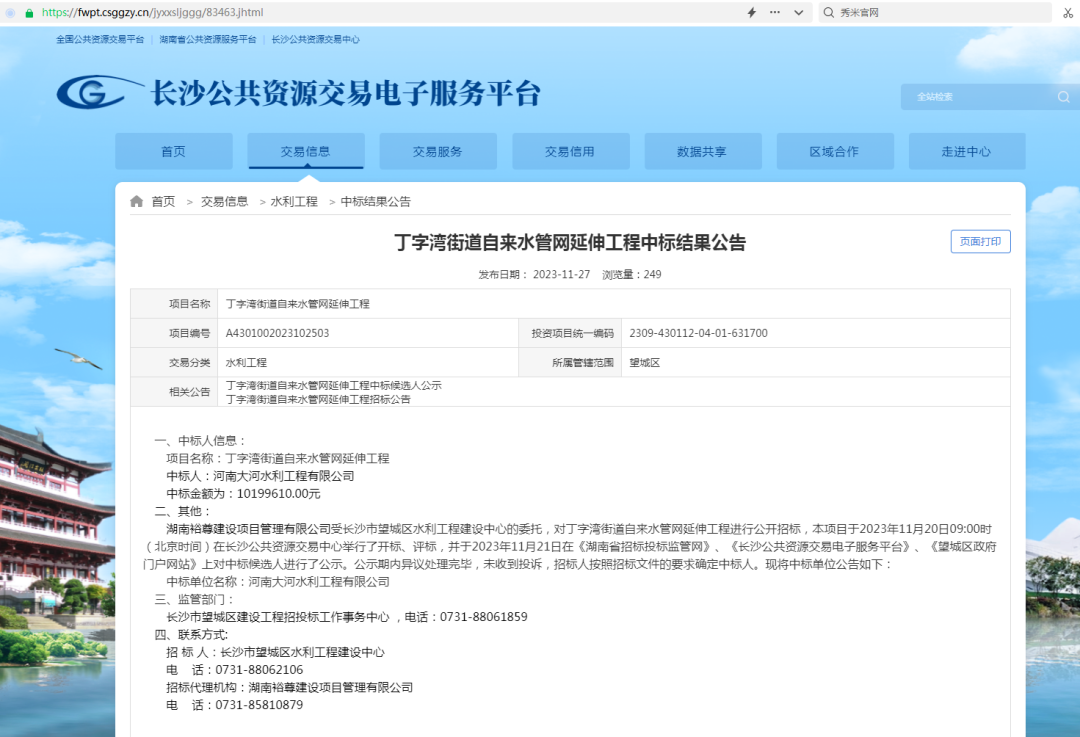1080x737 pixels.
Task: Open the 工程招标公告 related notice link
Action: point(318,399)
